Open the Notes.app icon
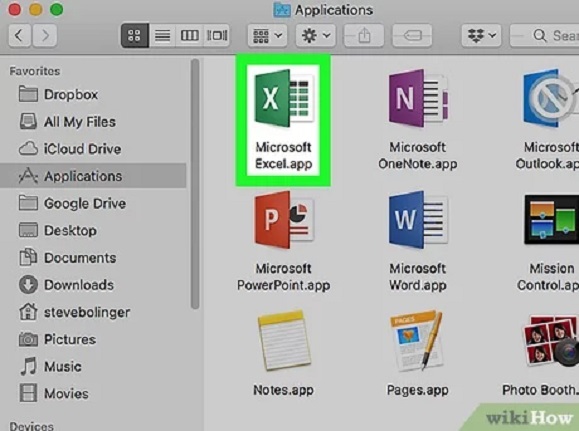This screenshot has height=431, width=579. click(x=284, y=341)
